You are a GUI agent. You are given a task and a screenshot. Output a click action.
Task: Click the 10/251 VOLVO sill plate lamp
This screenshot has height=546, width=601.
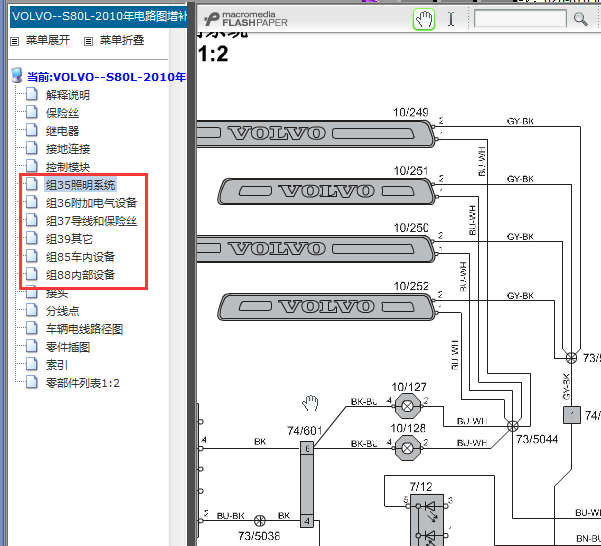327,191
